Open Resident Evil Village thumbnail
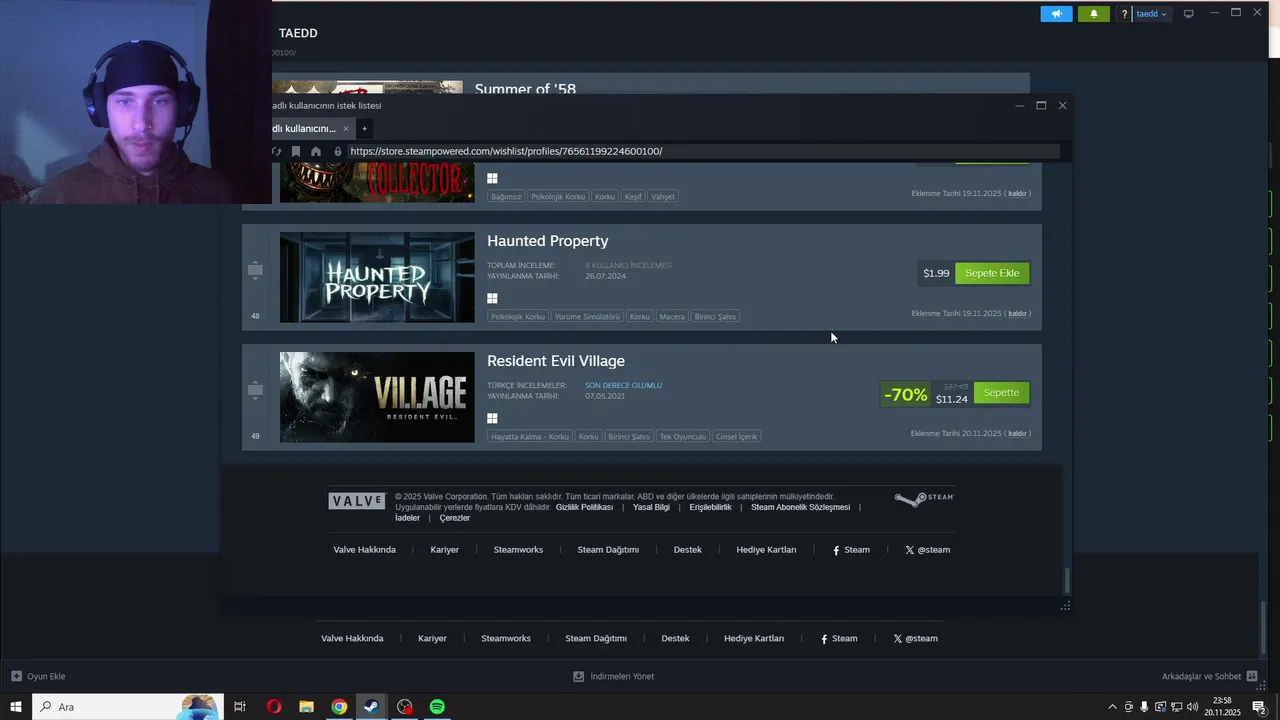Image resolution: width=1280 pixels, height=720 pixels. 377,397
